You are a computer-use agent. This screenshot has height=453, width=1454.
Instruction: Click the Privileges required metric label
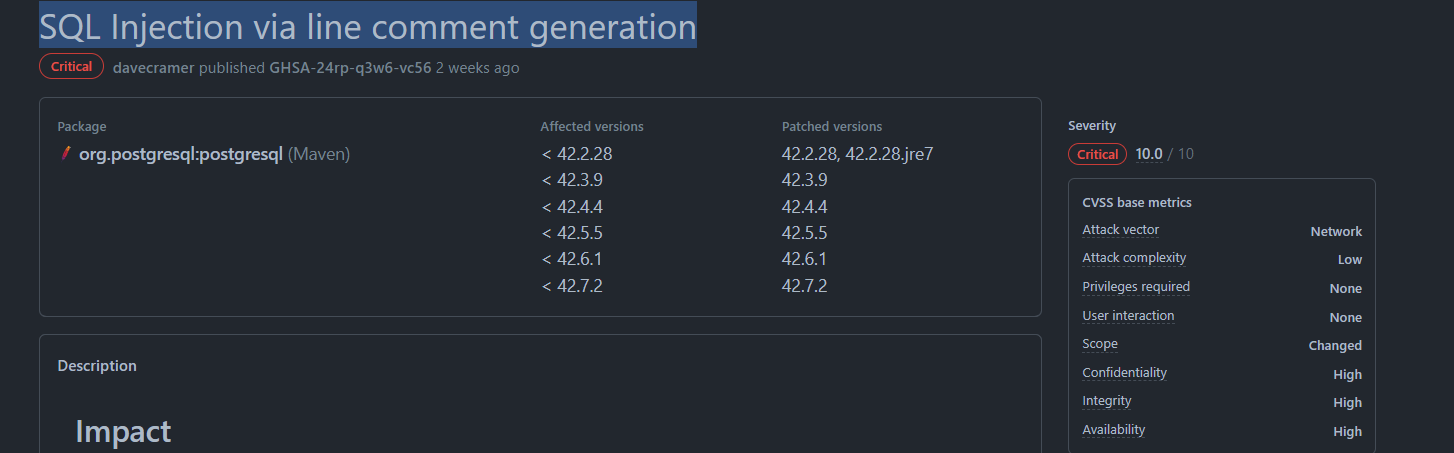pyautogui.click(x=1136, y=287)
